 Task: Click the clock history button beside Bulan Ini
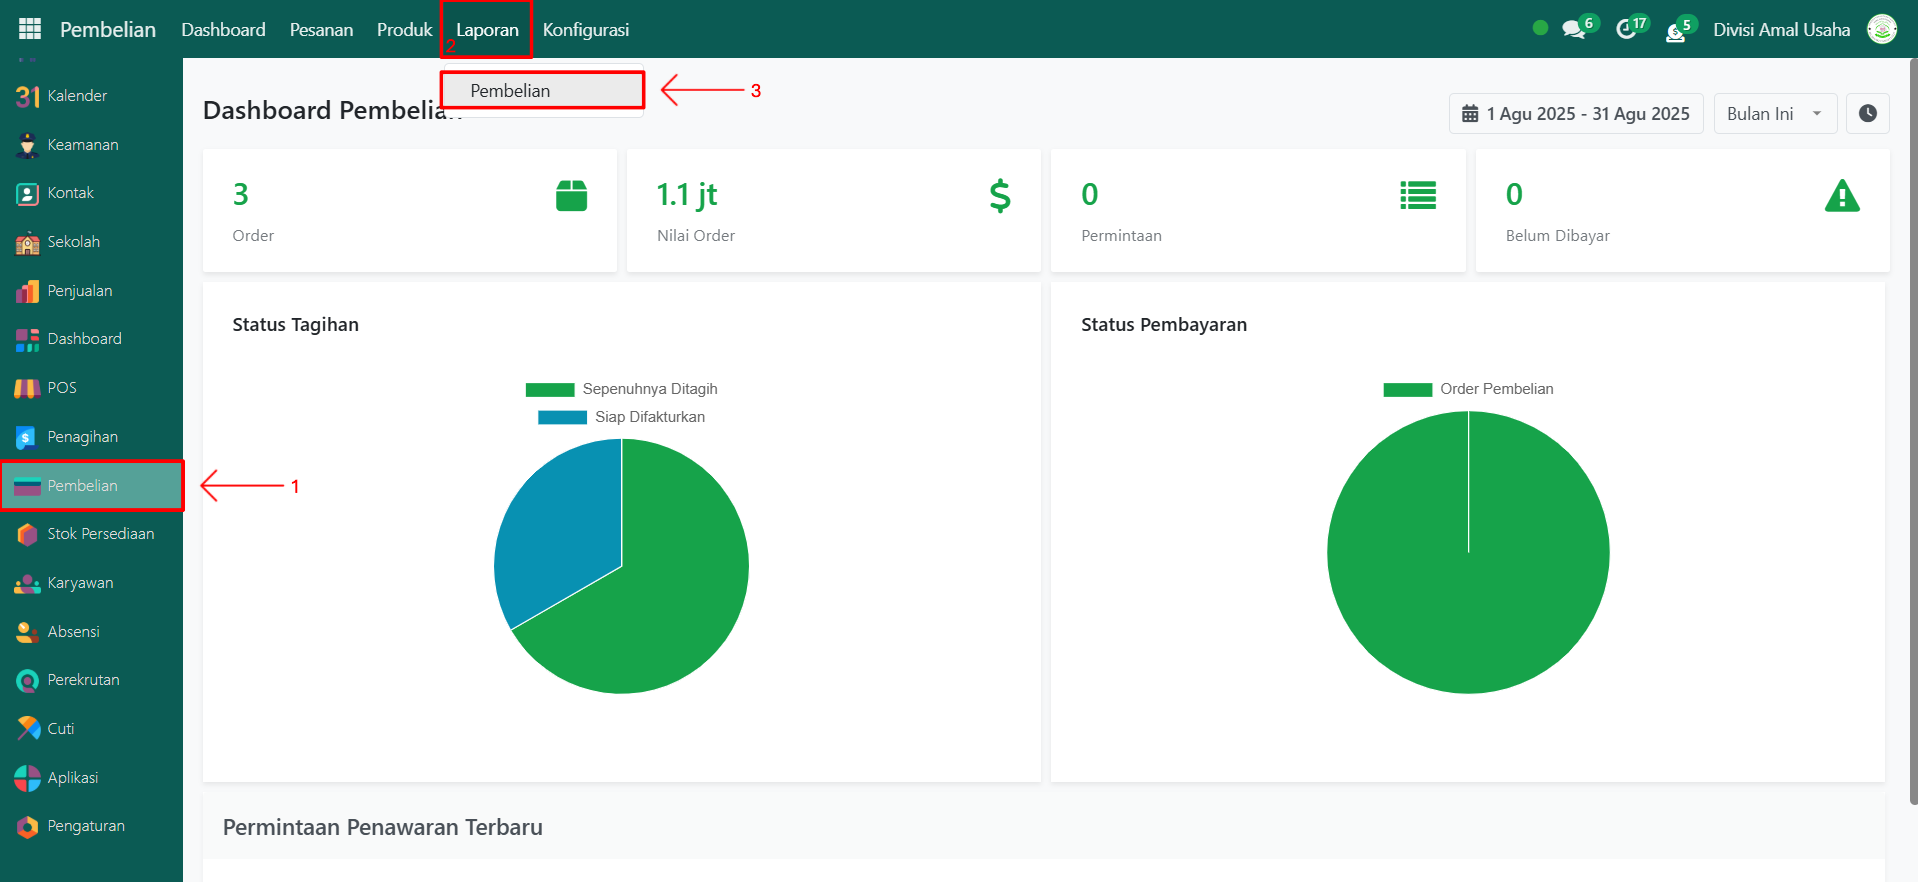[x=1867, y=114]
